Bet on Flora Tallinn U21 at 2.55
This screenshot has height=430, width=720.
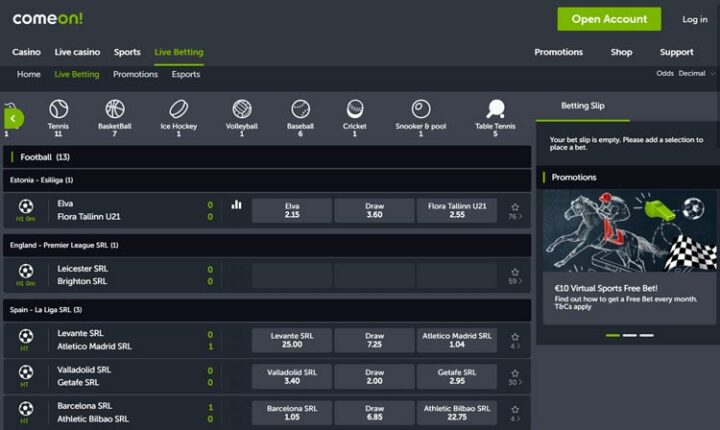457,210
